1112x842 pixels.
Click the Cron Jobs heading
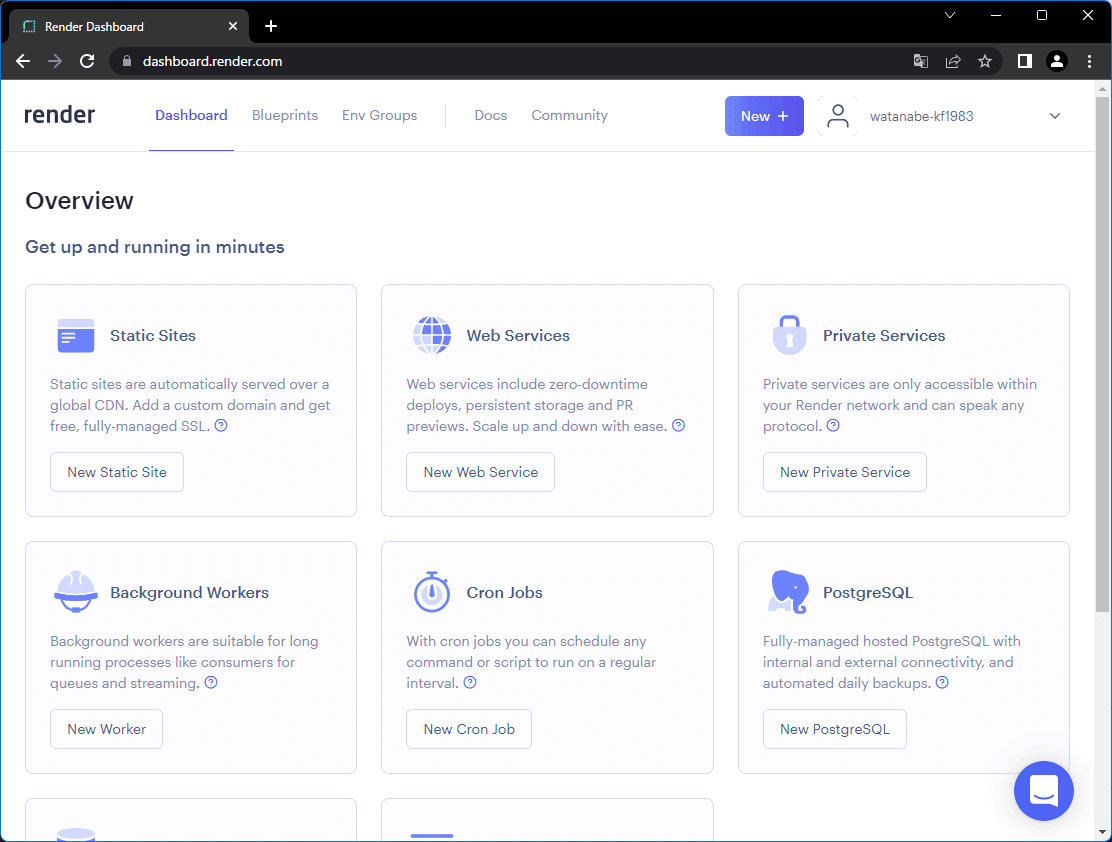click(x=504, y=592)
